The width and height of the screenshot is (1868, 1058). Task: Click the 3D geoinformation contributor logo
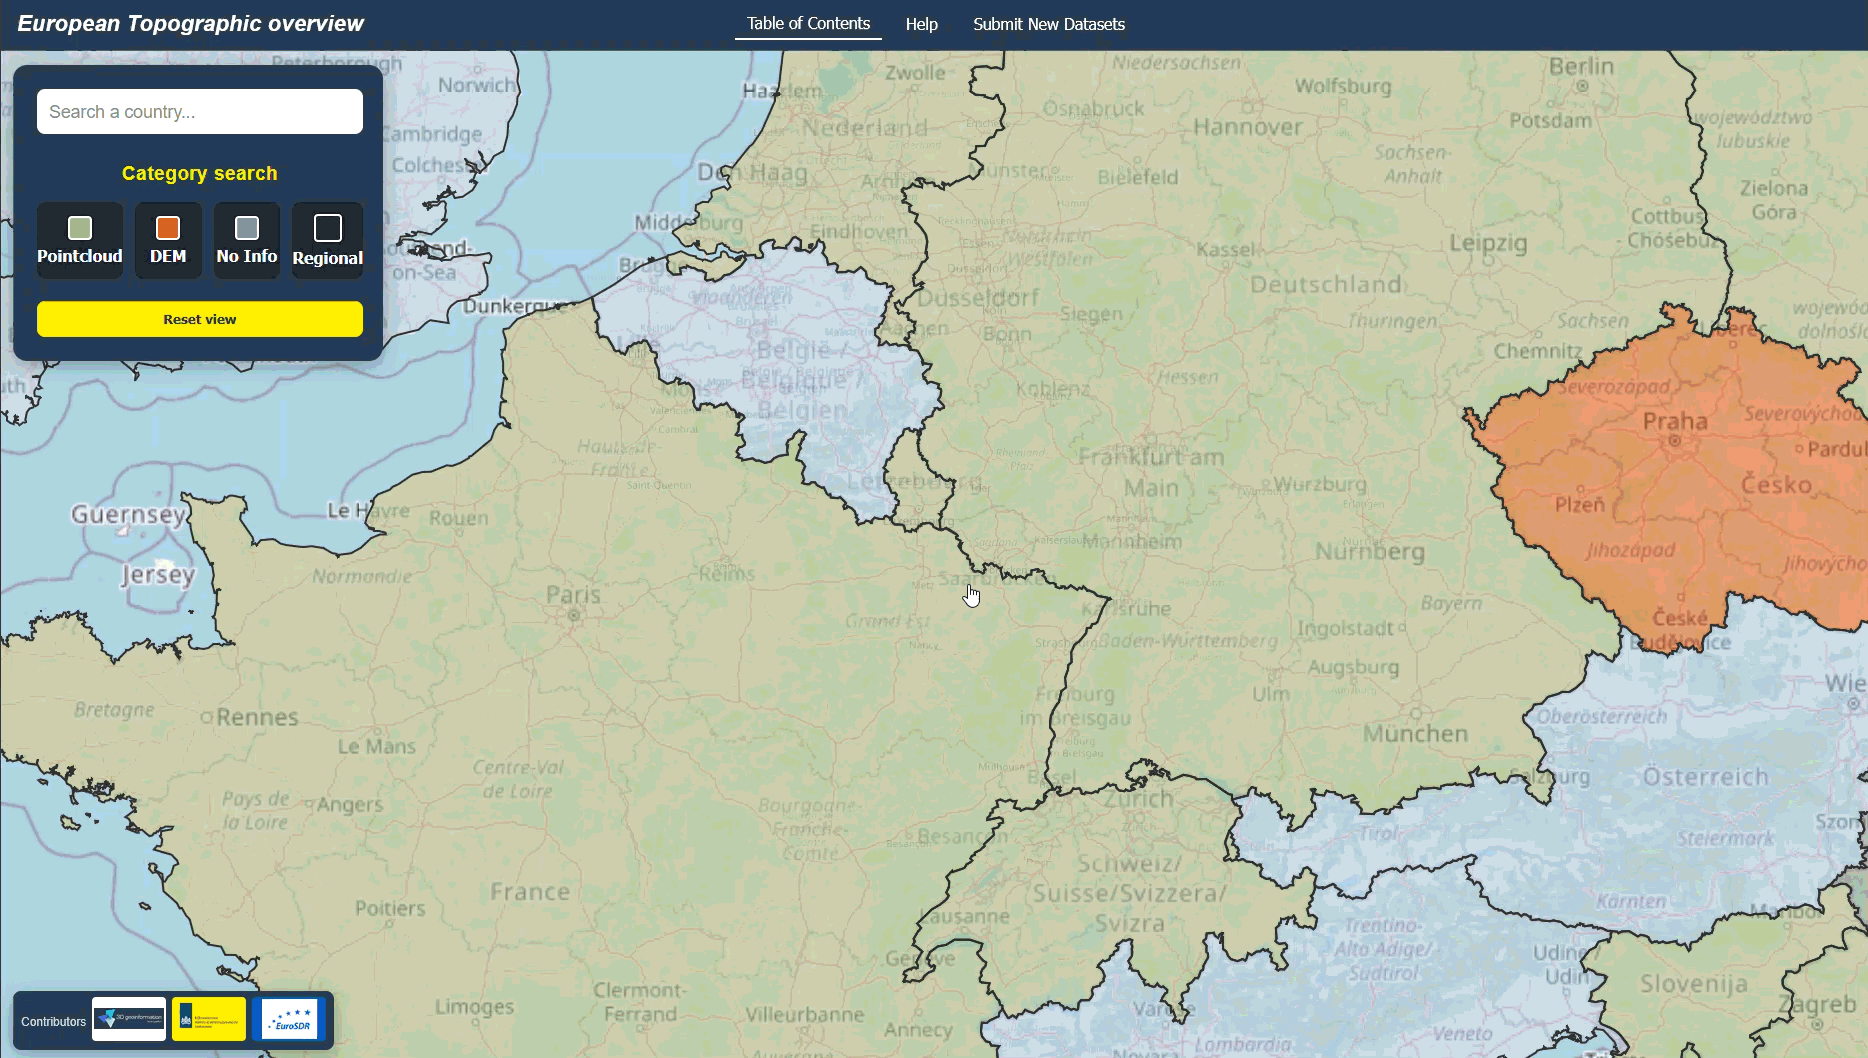[x=128, y=1018]
